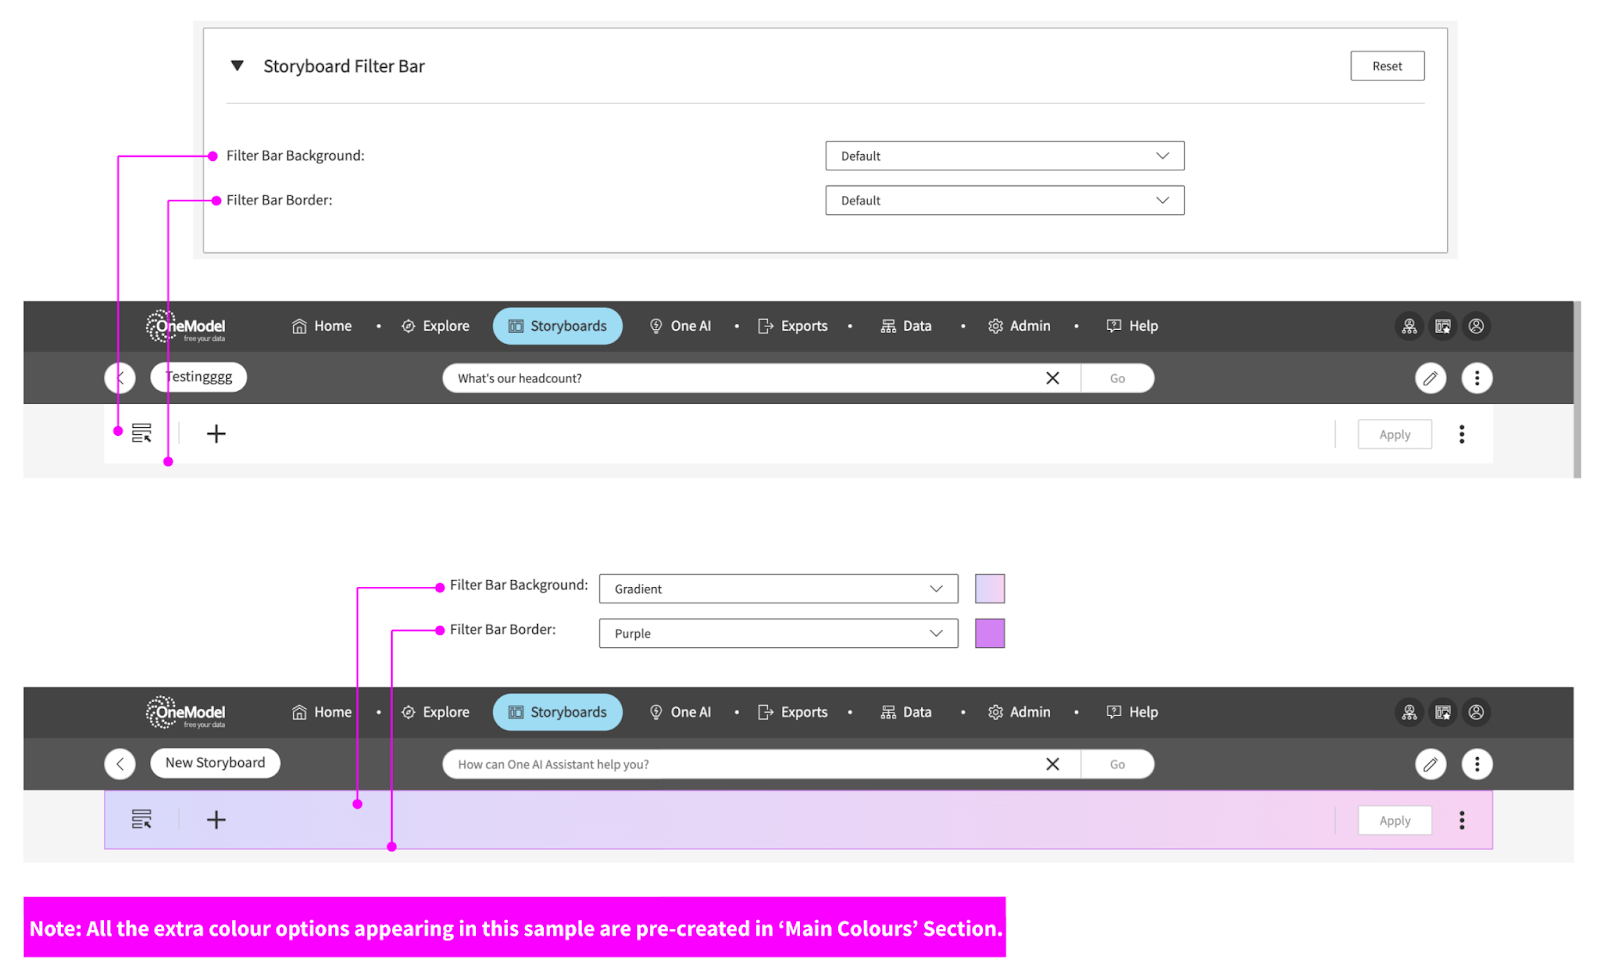Click filter list icon in white filter bar
This screenshot has width=1600, height=977.
tap(141, 433)
